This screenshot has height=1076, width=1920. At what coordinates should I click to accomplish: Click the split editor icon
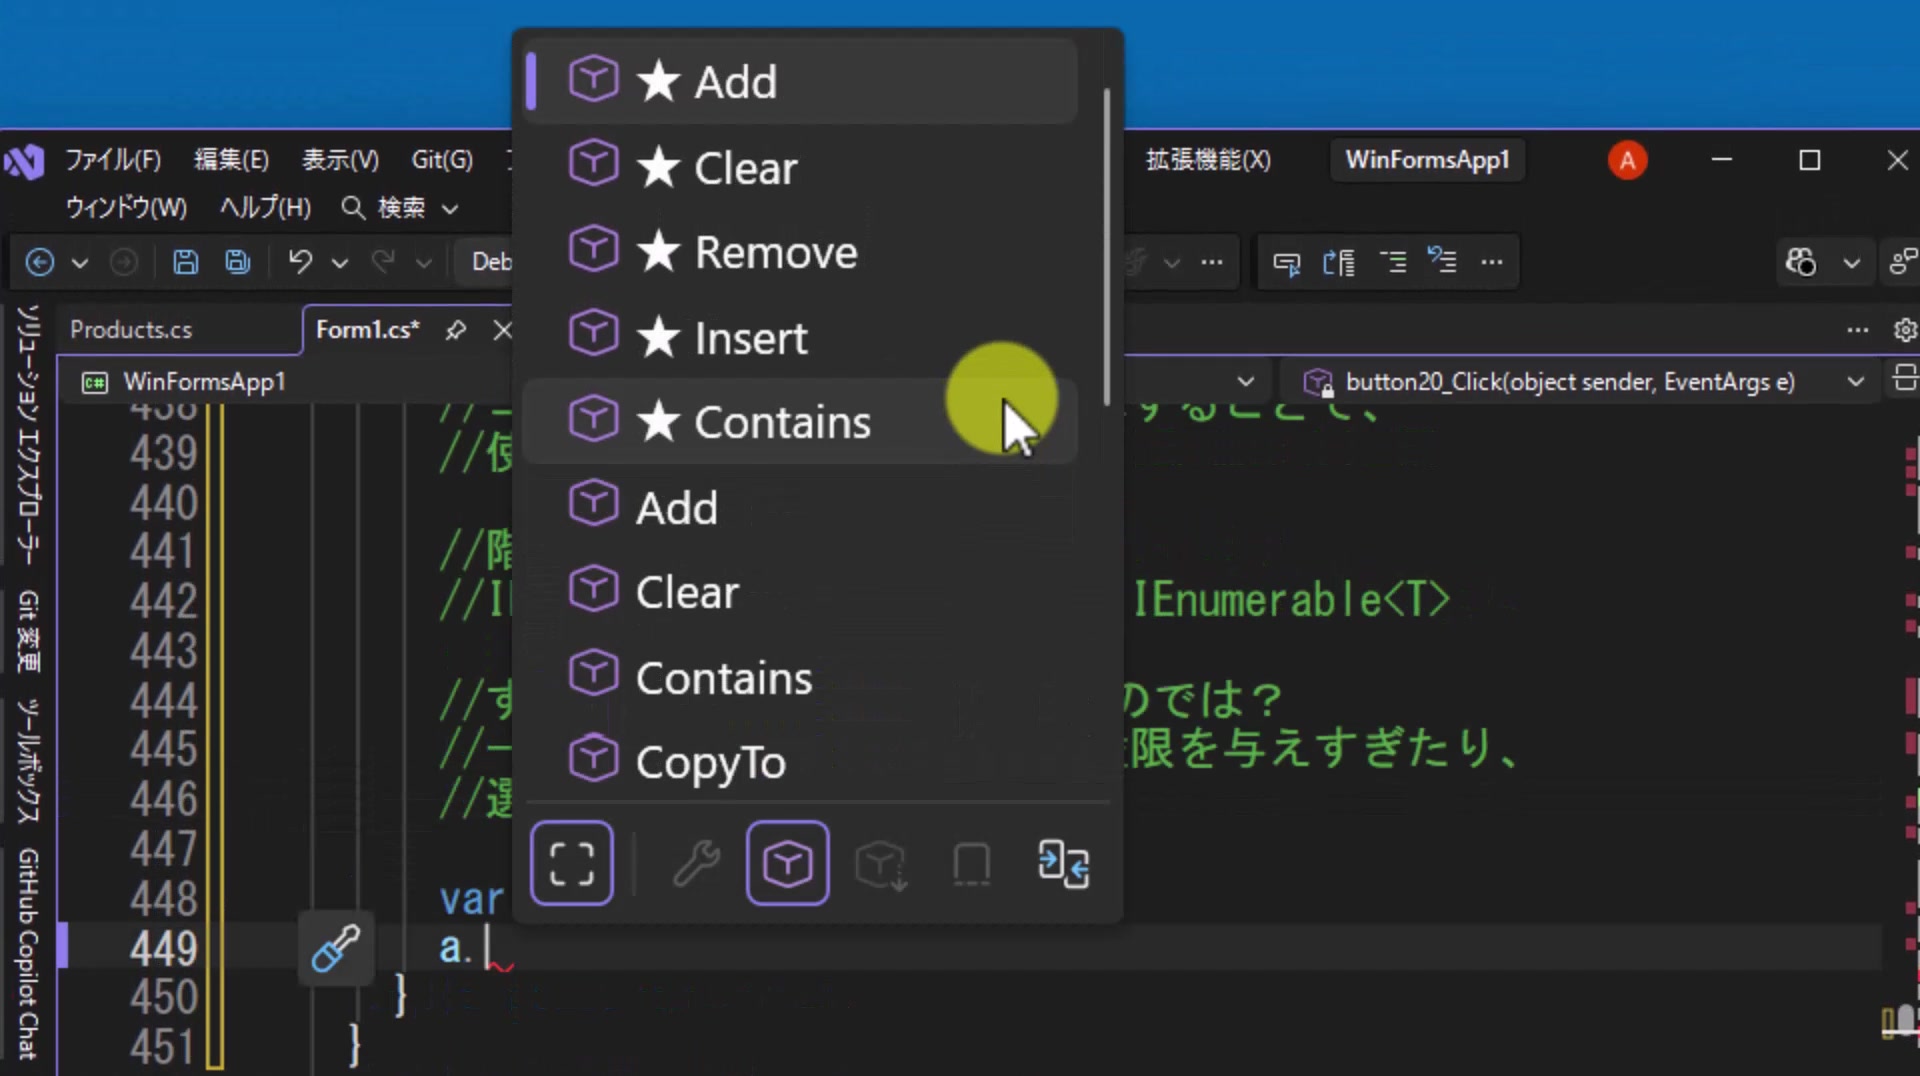point(1905,379)
